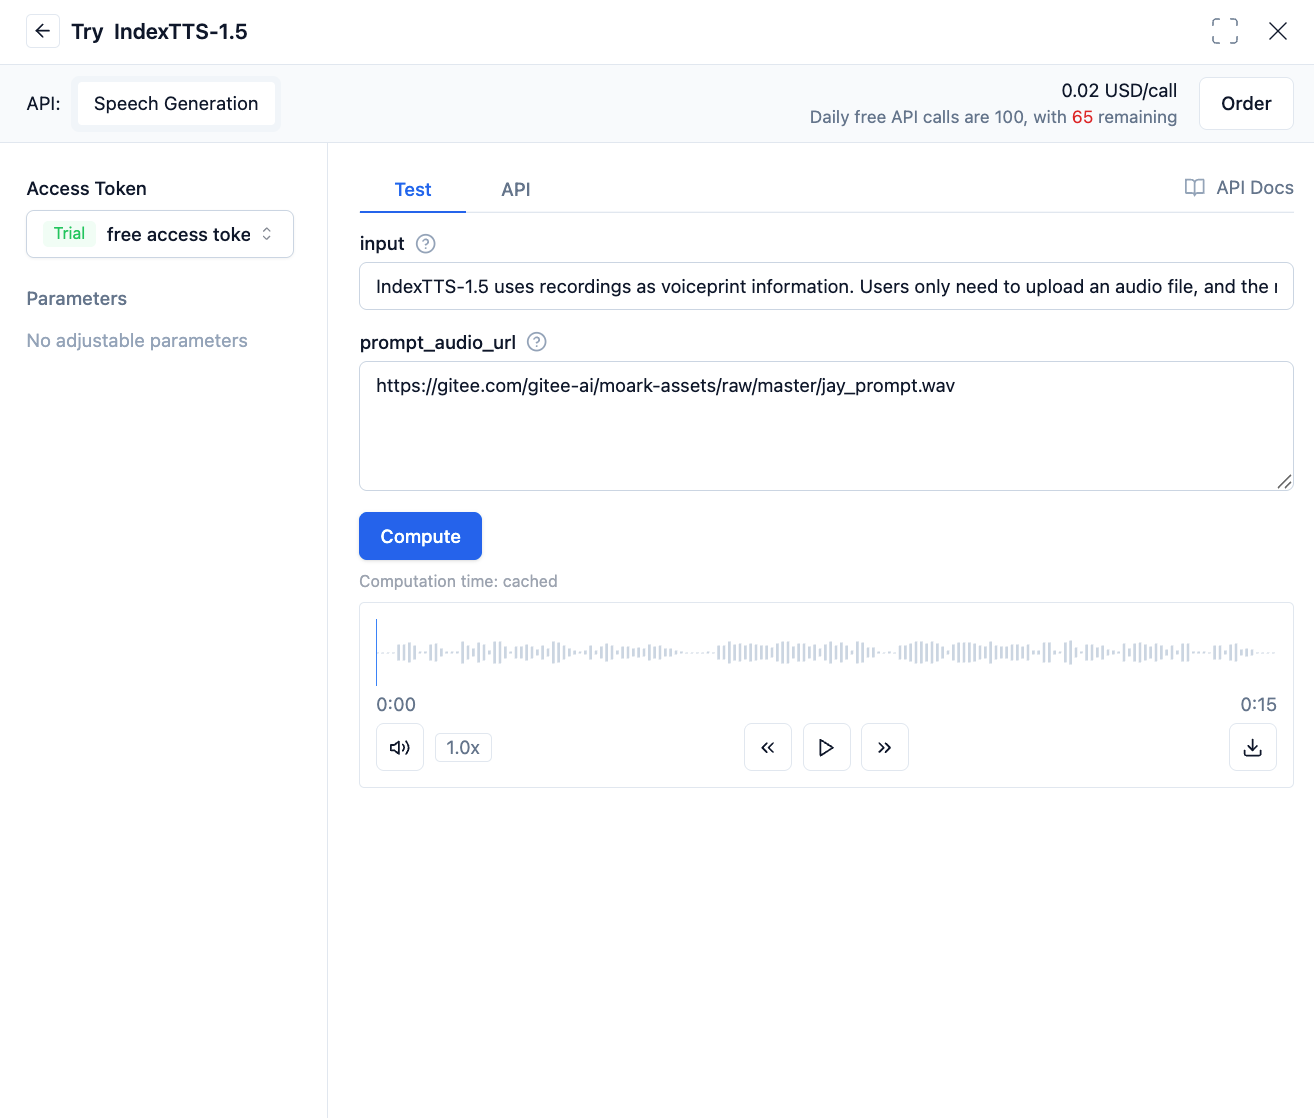Select the Test tab
Screen dimensions: 1314x1118
(x=412, y=190)
